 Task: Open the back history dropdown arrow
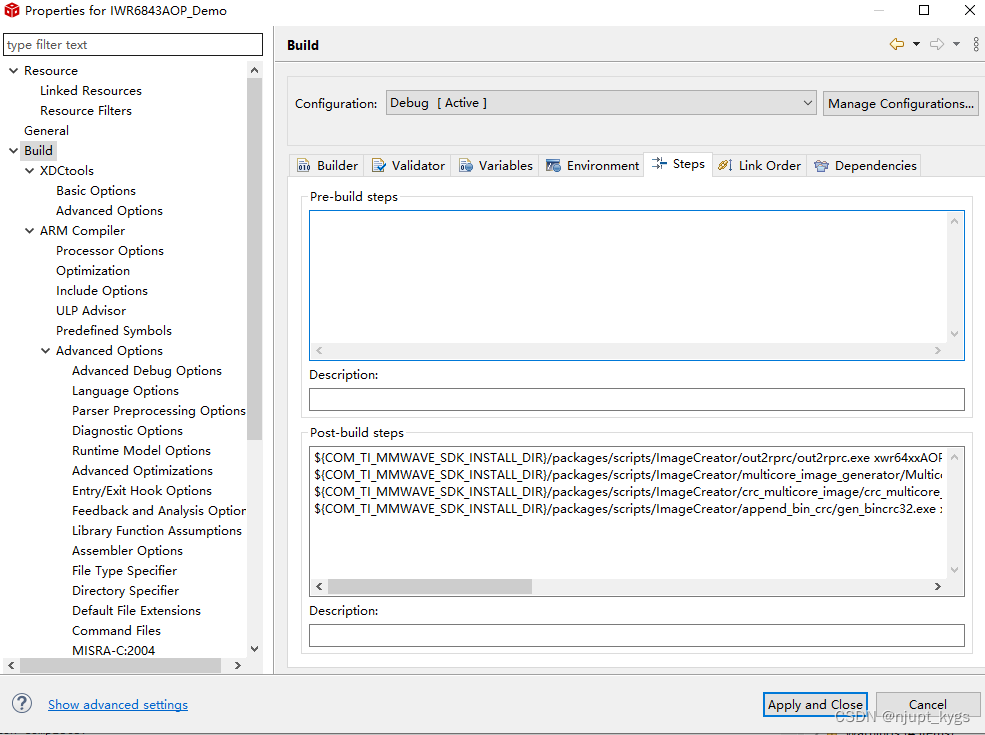pos(916,44)
